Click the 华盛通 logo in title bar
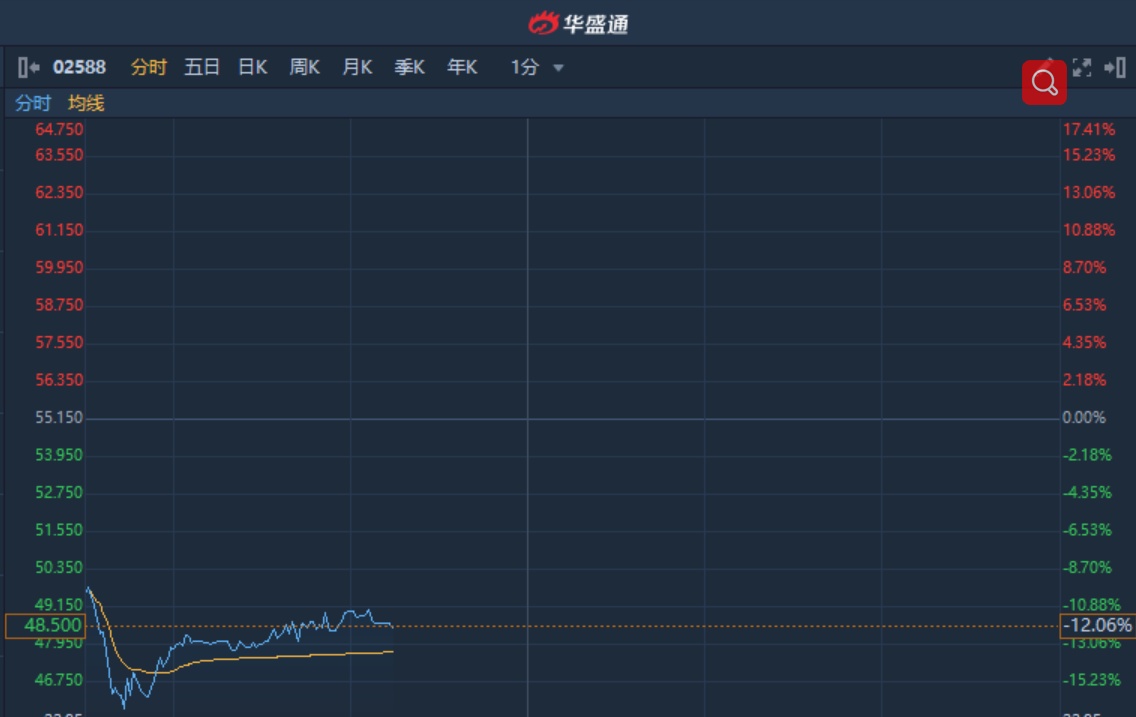Image resolution: width=1136 pixels, height=717 pixels. (x=578, y=23)
